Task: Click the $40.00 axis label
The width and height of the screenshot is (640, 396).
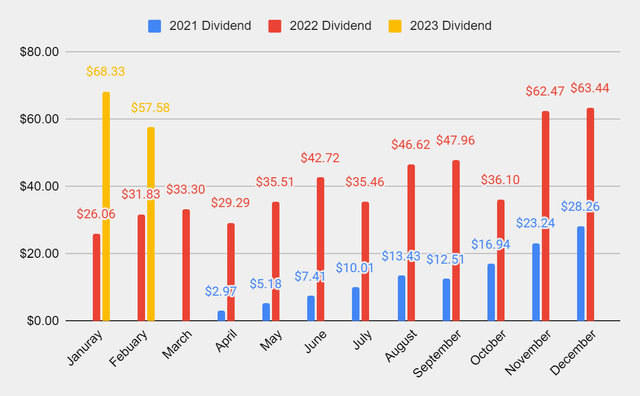Action: pos(40,187)
